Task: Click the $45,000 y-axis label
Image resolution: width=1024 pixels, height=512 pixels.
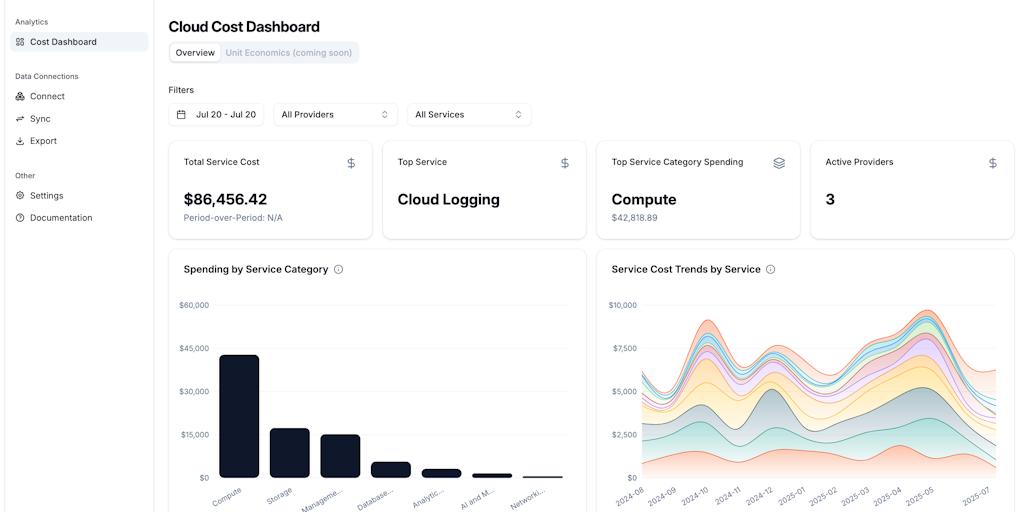Action: [194, 349]
